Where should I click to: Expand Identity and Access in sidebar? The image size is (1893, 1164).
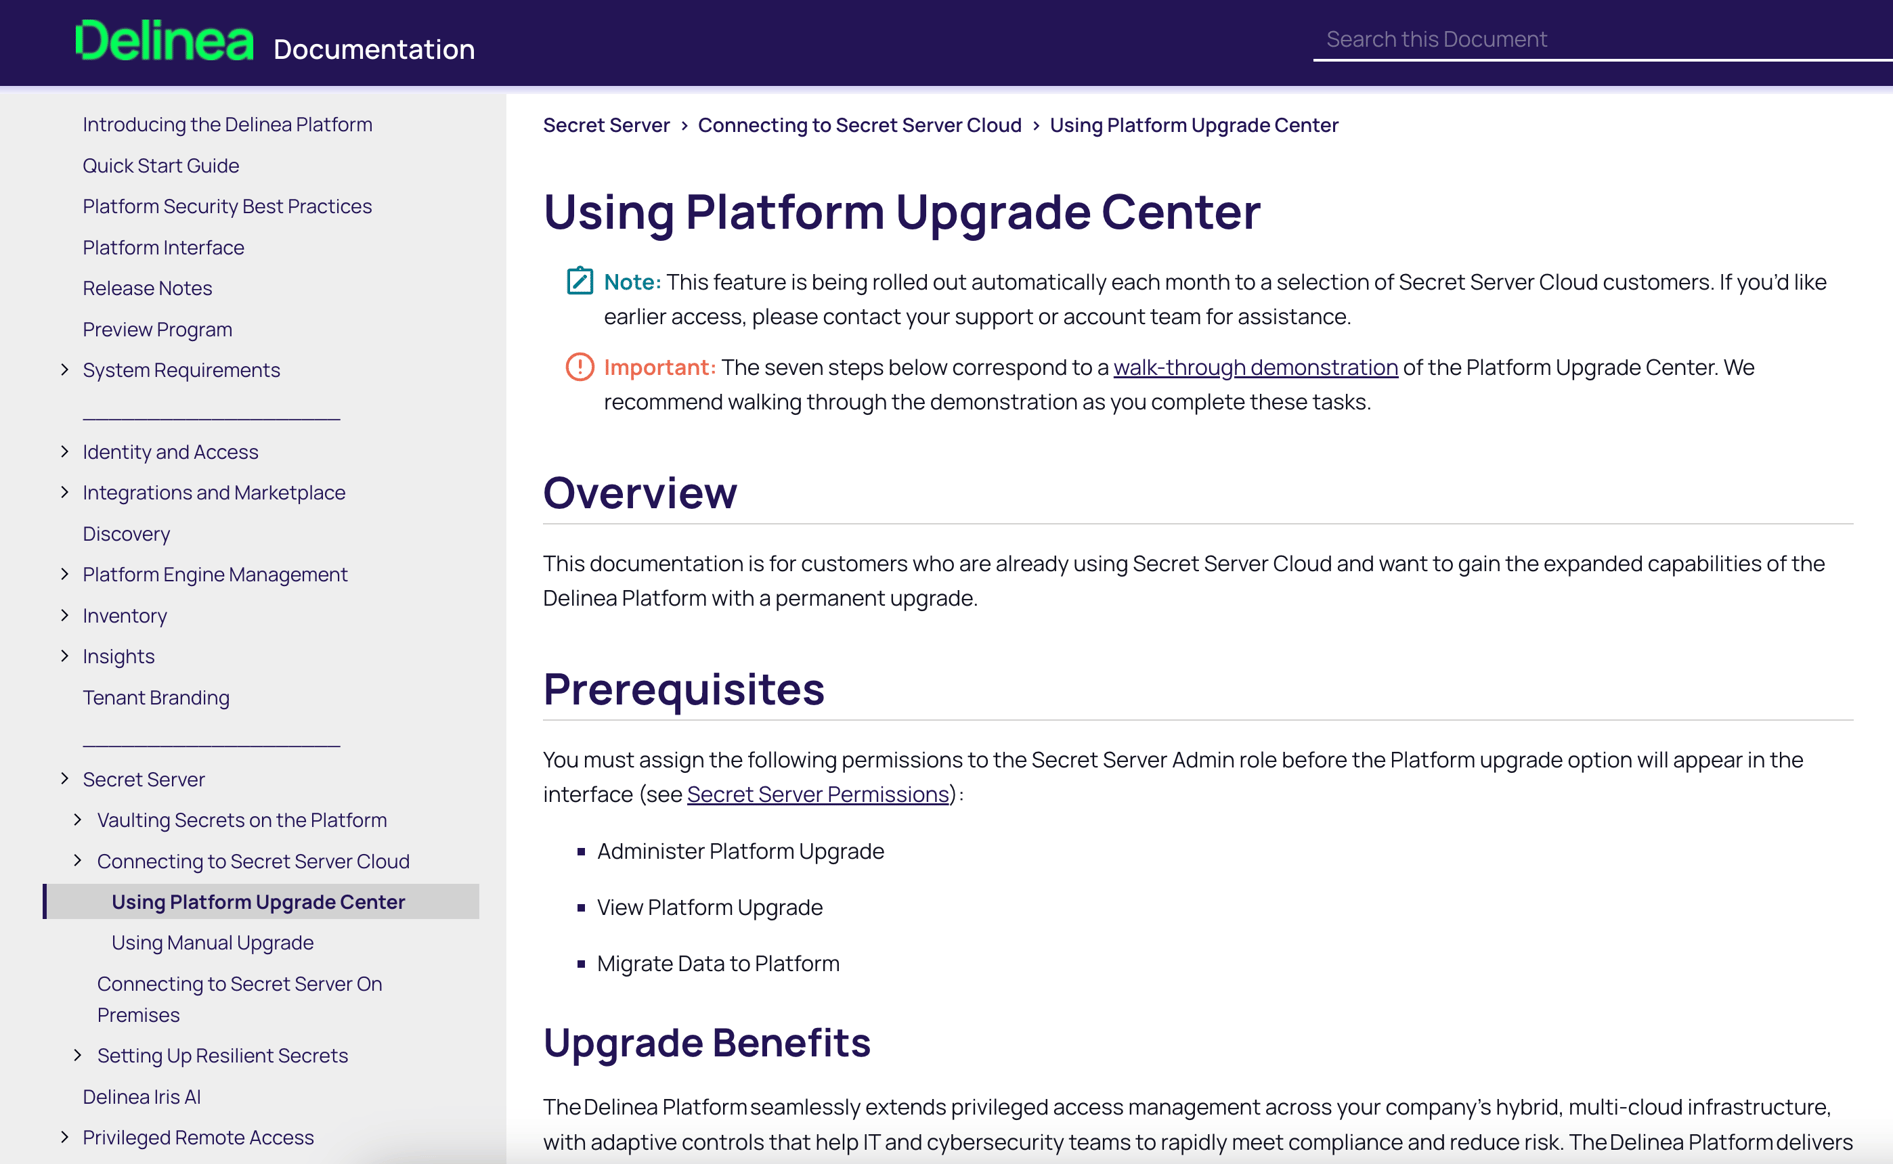pyautogui.click(x=64, y=451)
